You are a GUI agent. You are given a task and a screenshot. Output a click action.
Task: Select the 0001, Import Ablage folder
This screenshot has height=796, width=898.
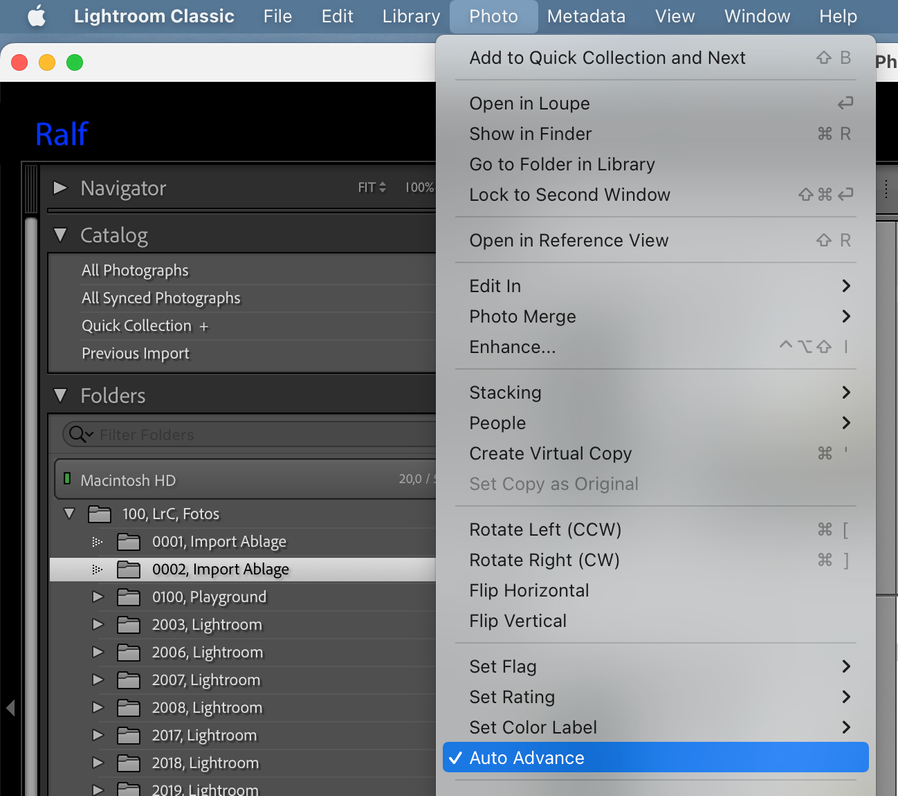219,541
